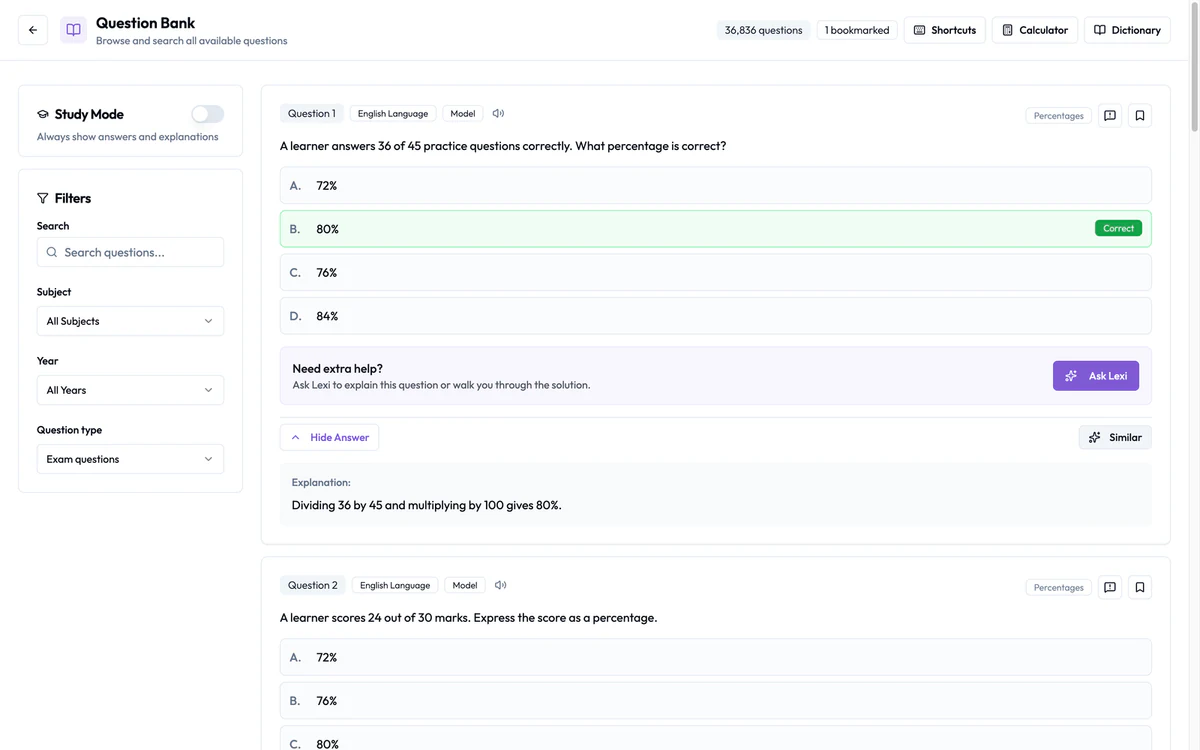Select option A 72% in Question 2
The height and width of the screenshot is (750, 1200).
point(716,657)
